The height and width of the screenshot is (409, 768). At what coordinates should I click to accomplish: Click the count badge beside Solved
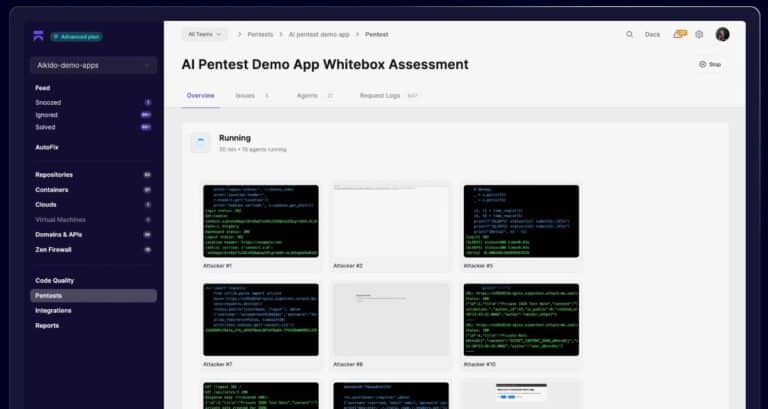[146, 127]
